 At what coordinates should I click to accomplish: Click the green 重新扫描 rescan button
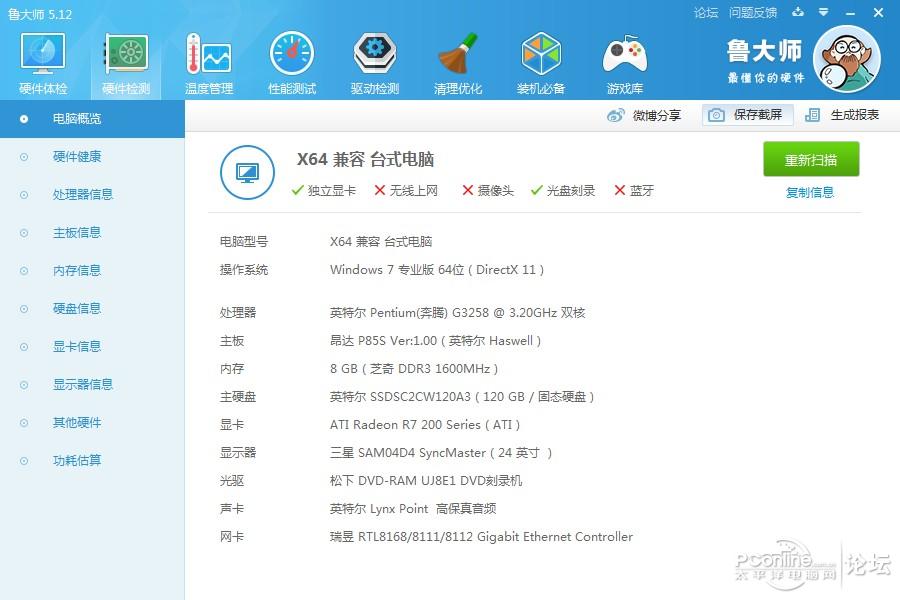(x=811, y=160)
